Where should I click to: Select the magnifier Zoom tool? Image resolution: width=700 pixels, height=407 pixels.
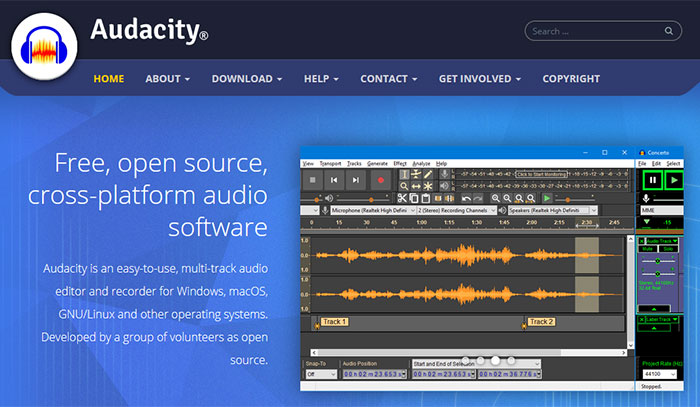click(x=404, y=186)
